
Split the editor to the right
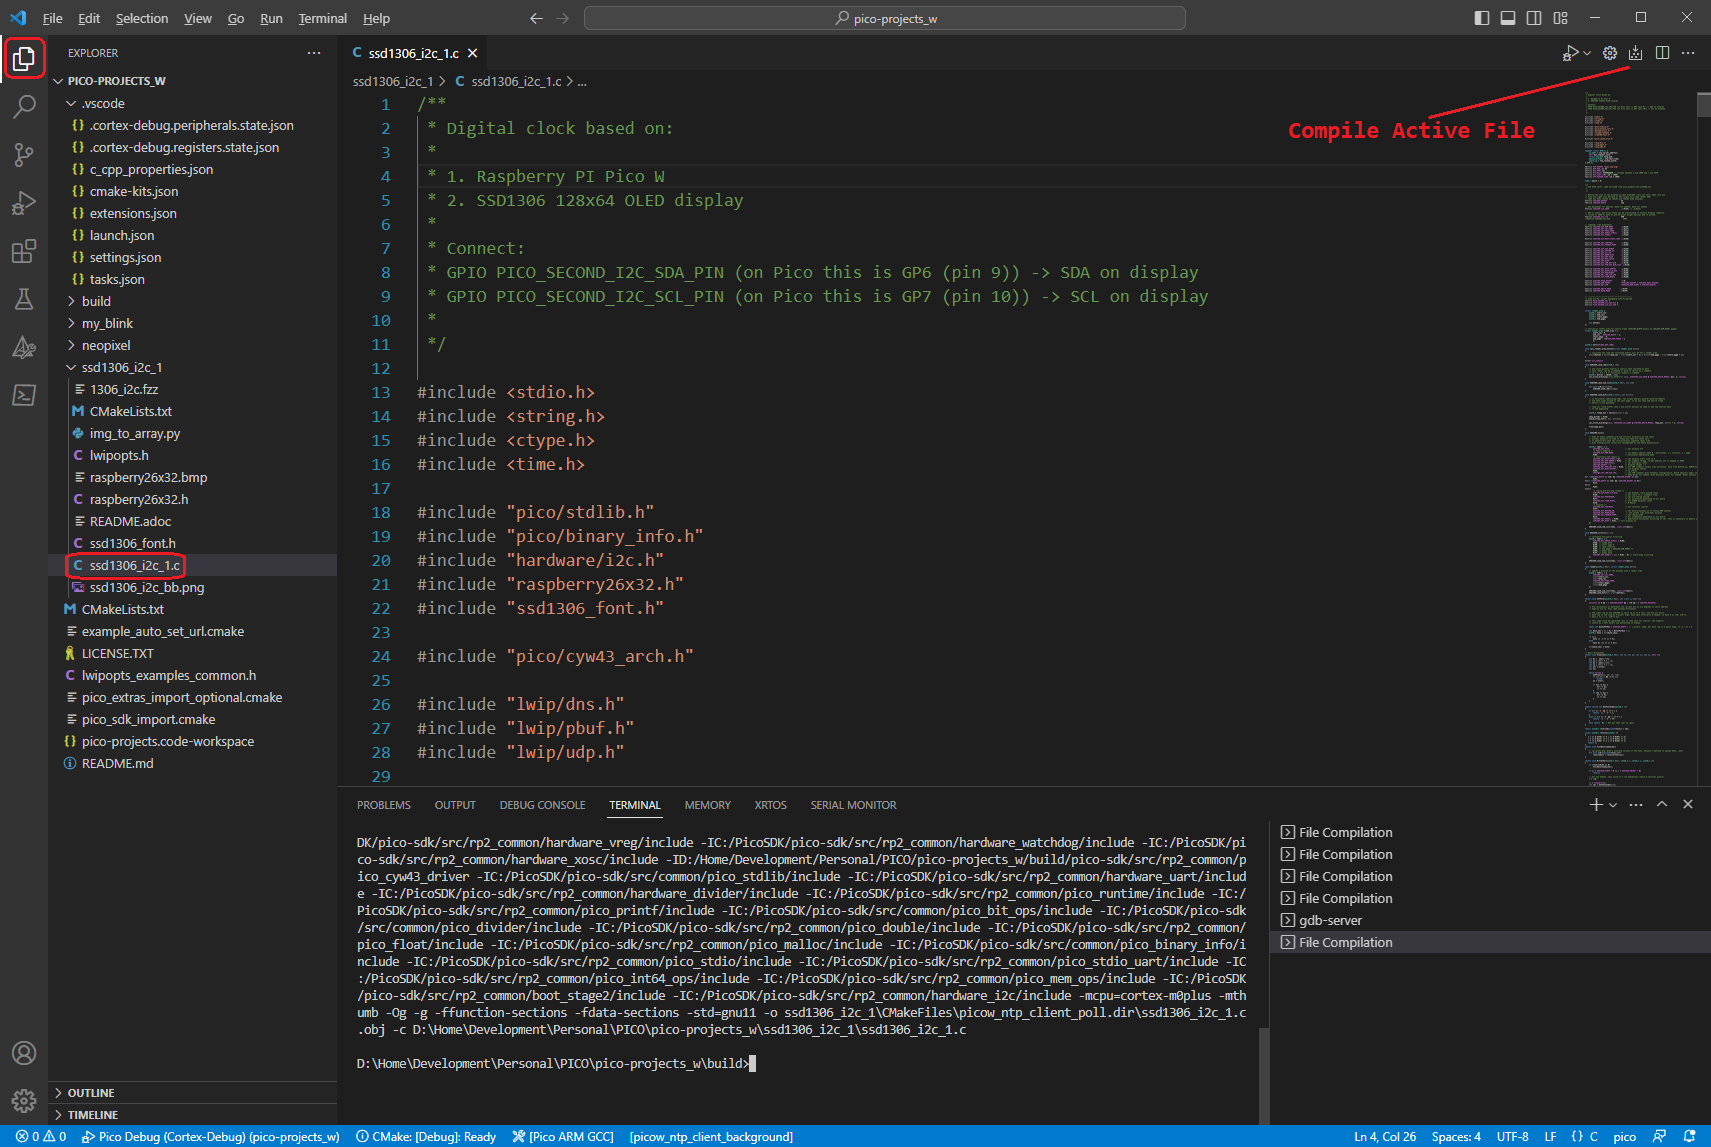coord(1662,53)
